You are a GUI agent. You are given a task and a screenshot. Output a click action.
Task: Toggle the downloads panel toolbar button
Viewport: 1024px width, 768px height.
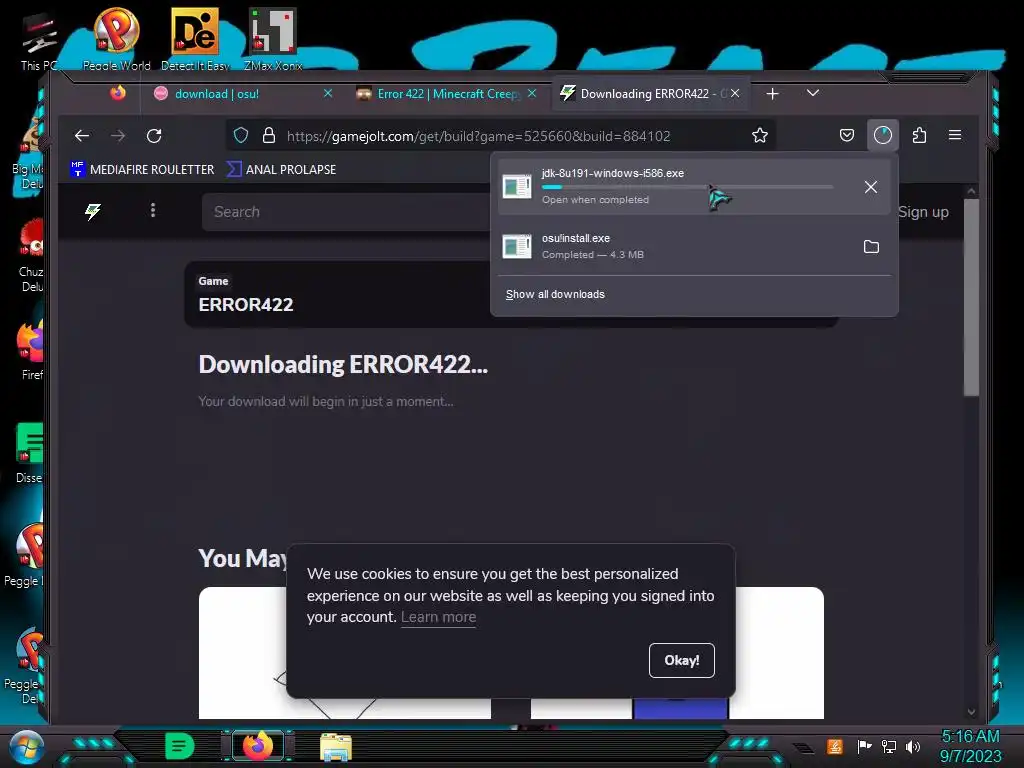[882, 136]
